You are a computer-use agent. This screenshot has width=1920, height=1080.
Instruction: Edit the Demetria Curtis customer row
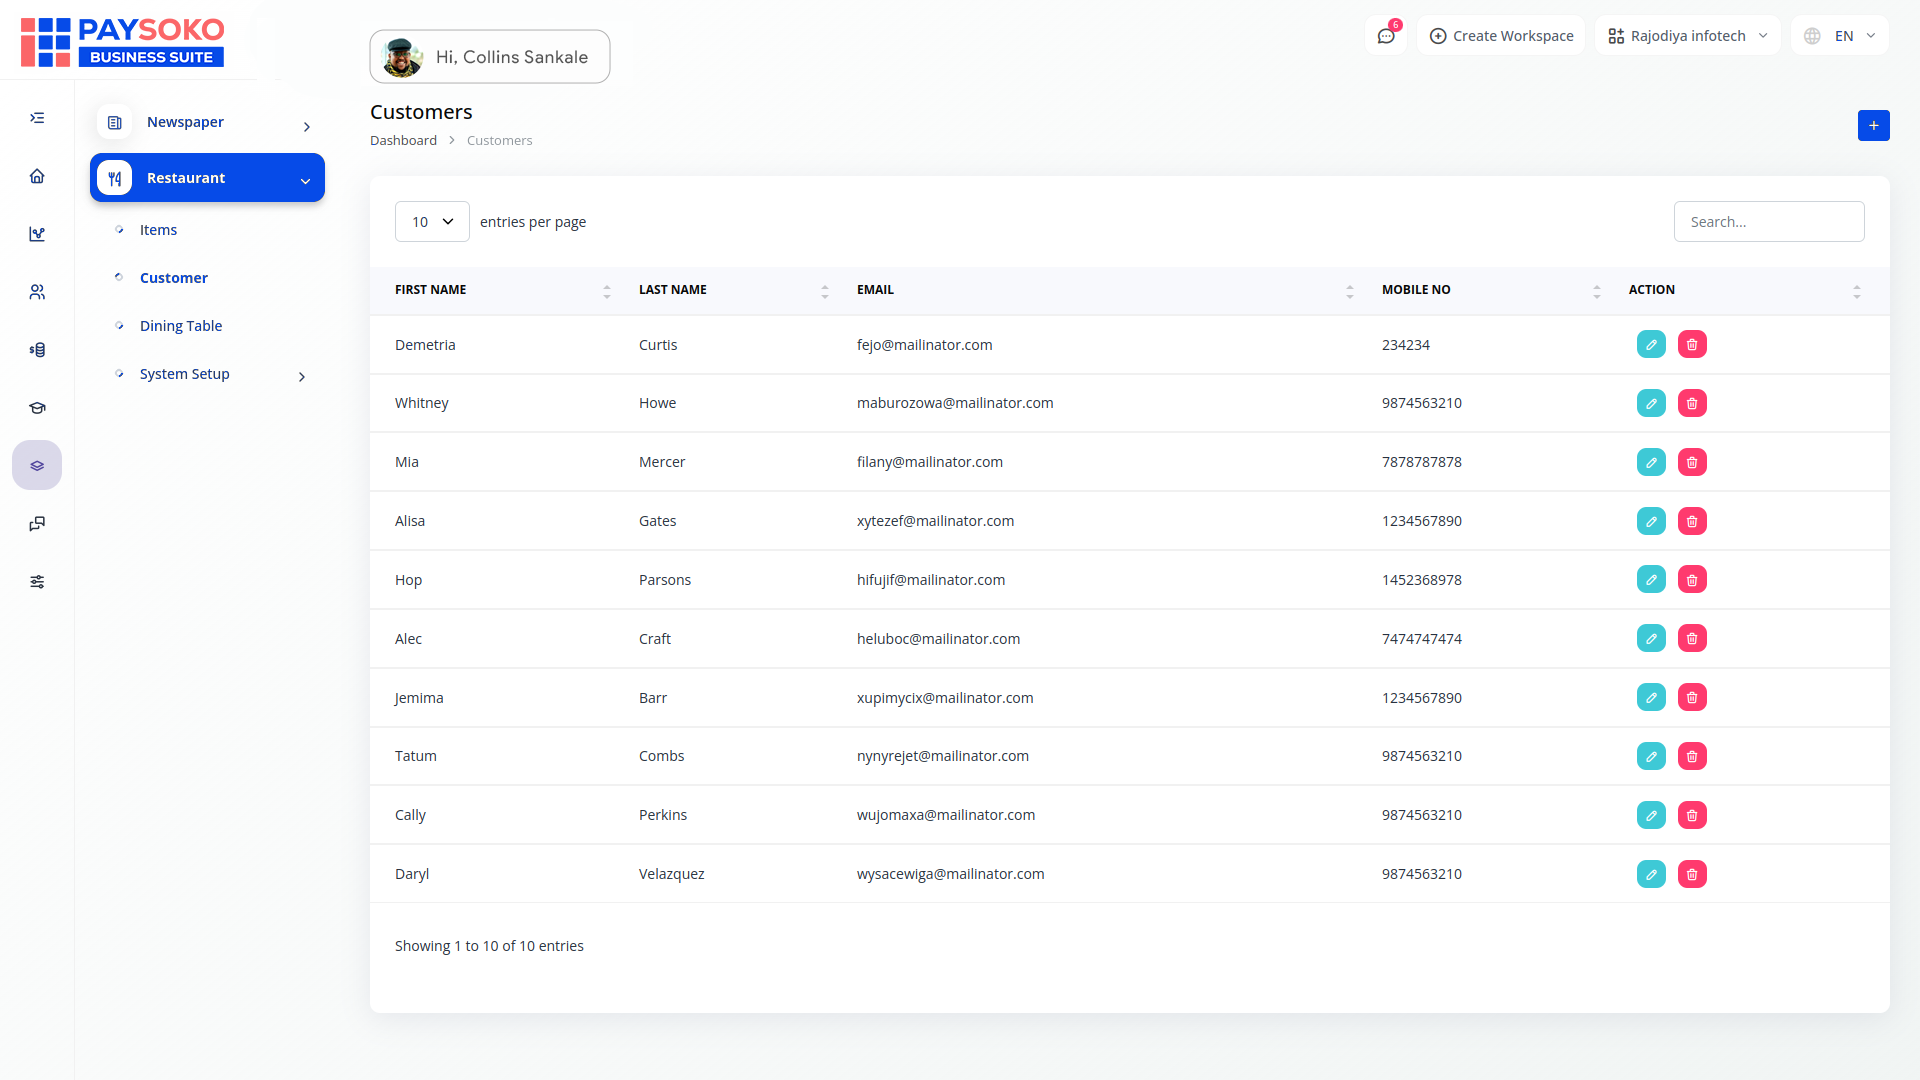[1651, 345]
